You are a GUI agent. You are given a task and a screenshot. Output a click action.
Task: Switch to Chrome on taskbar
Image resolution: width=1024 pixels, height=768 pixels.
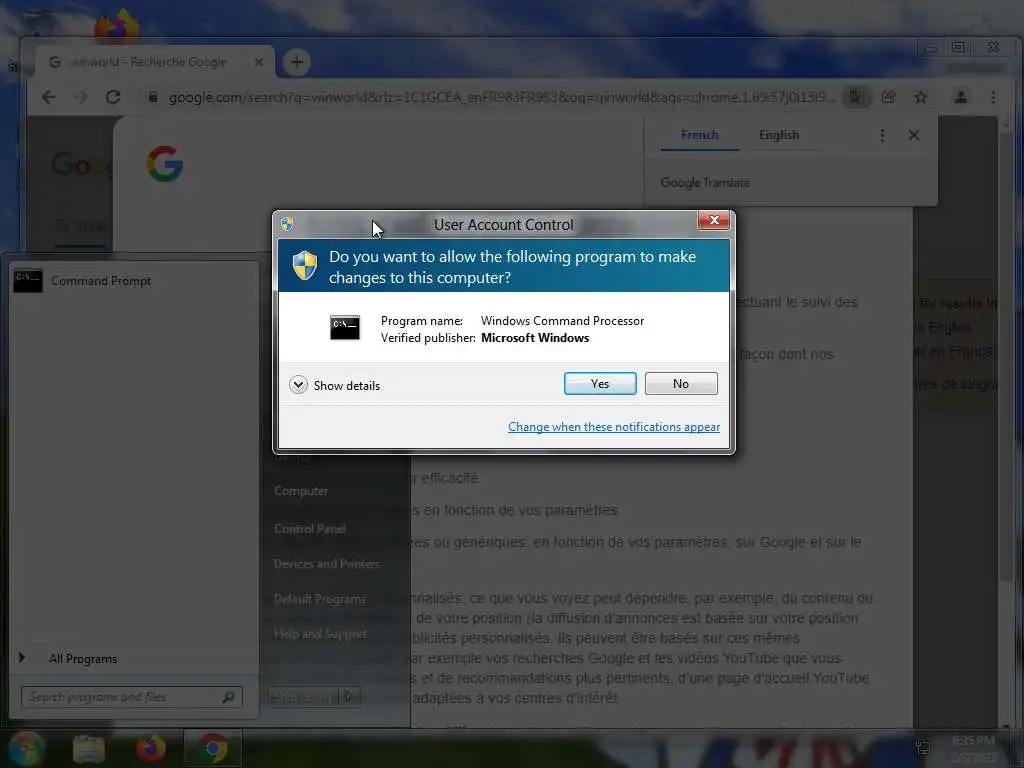(x=212, y=748)
